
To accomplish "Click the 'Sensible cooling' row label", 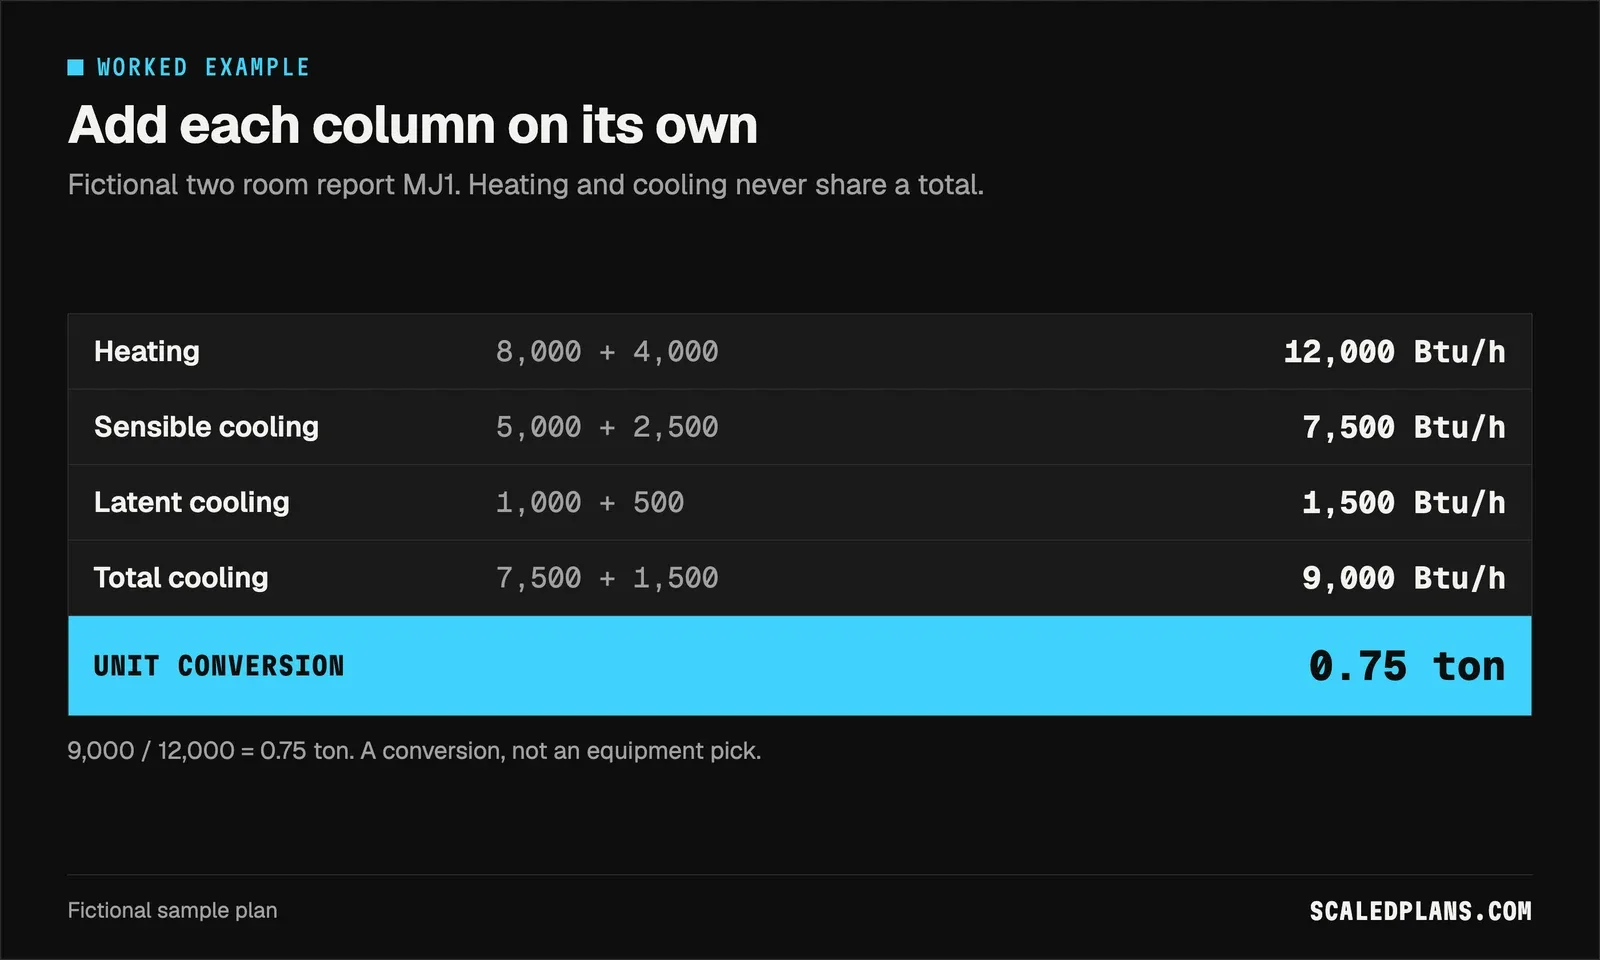I will (x=206, y=427).
